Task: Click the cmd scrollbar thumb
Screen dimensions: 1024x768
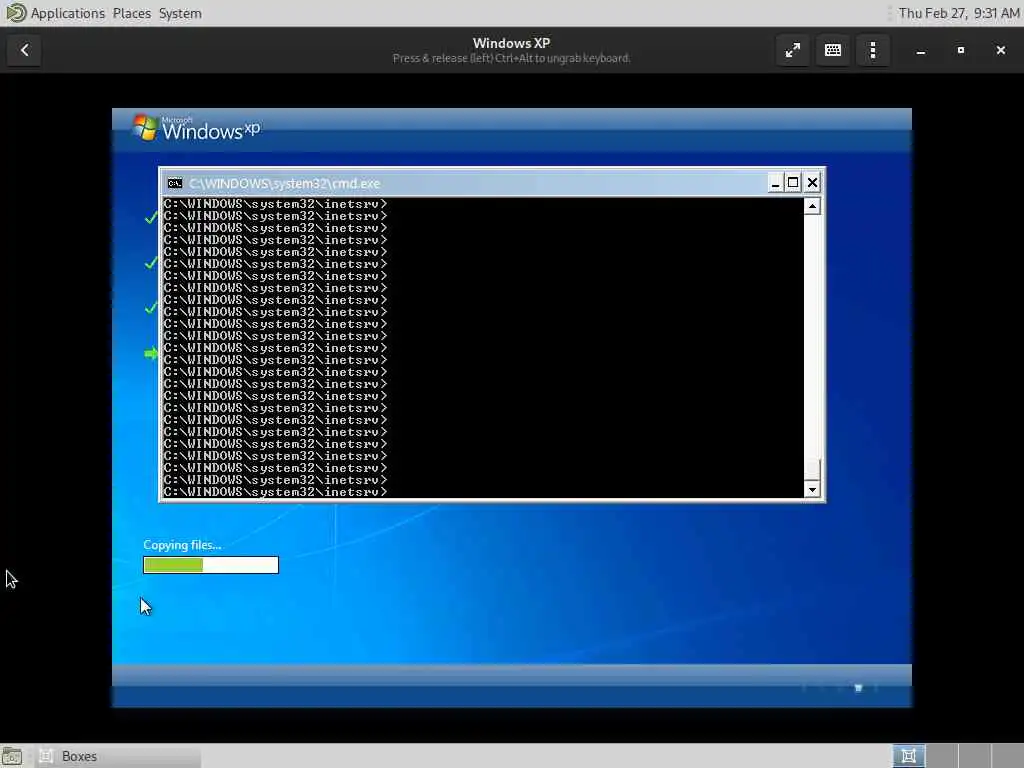Action: point(812,470)
